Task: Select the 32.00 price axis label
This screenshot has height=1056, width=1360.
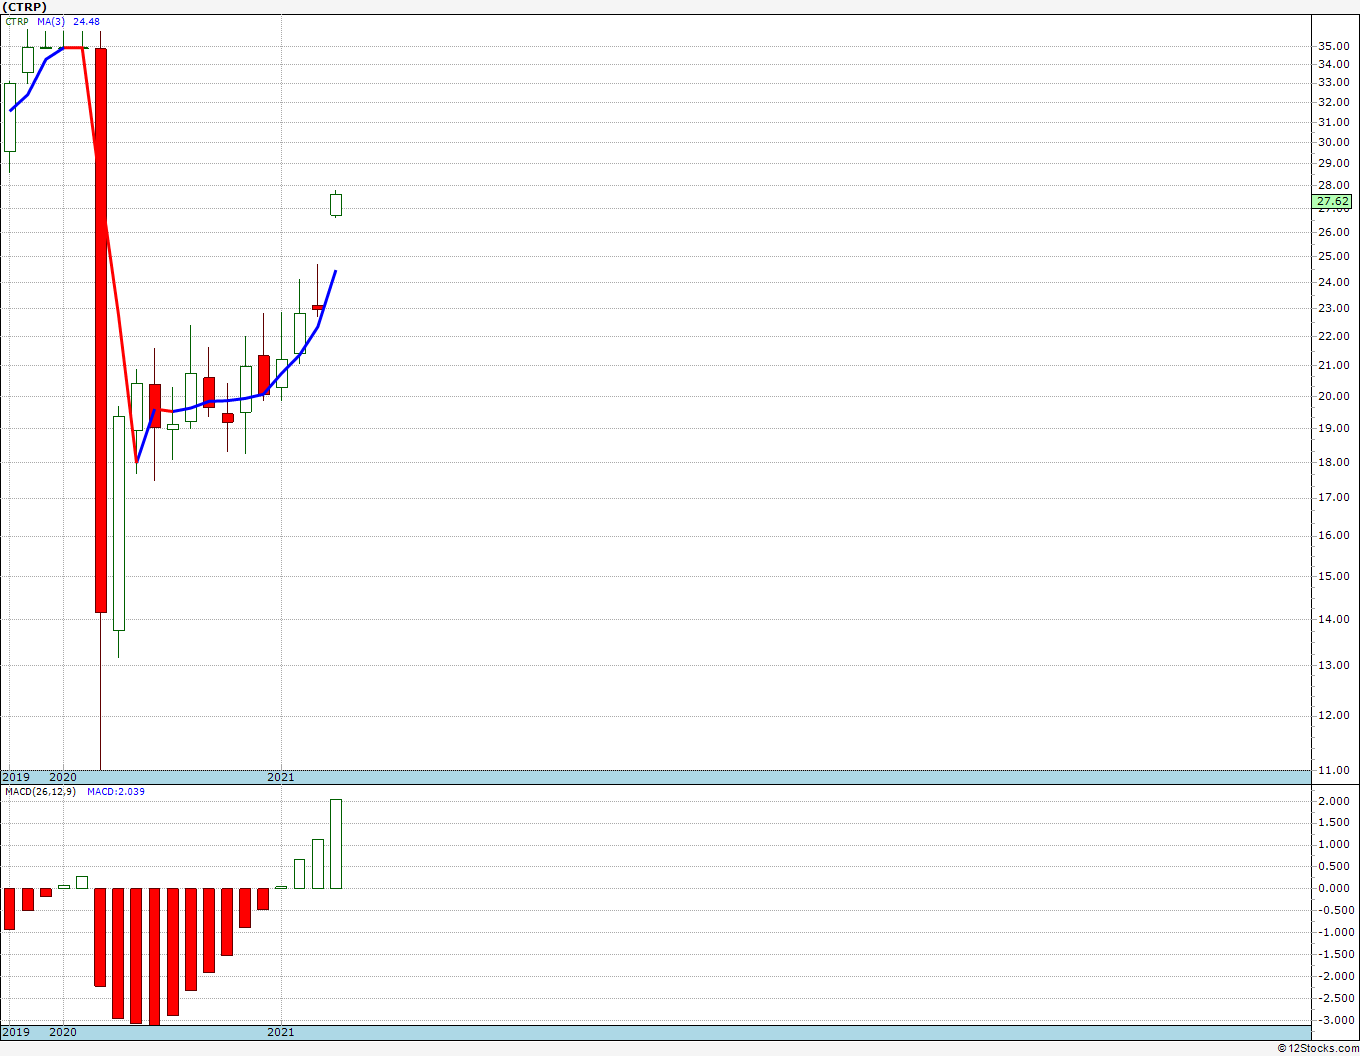Action: click(x=1333, y=102)
